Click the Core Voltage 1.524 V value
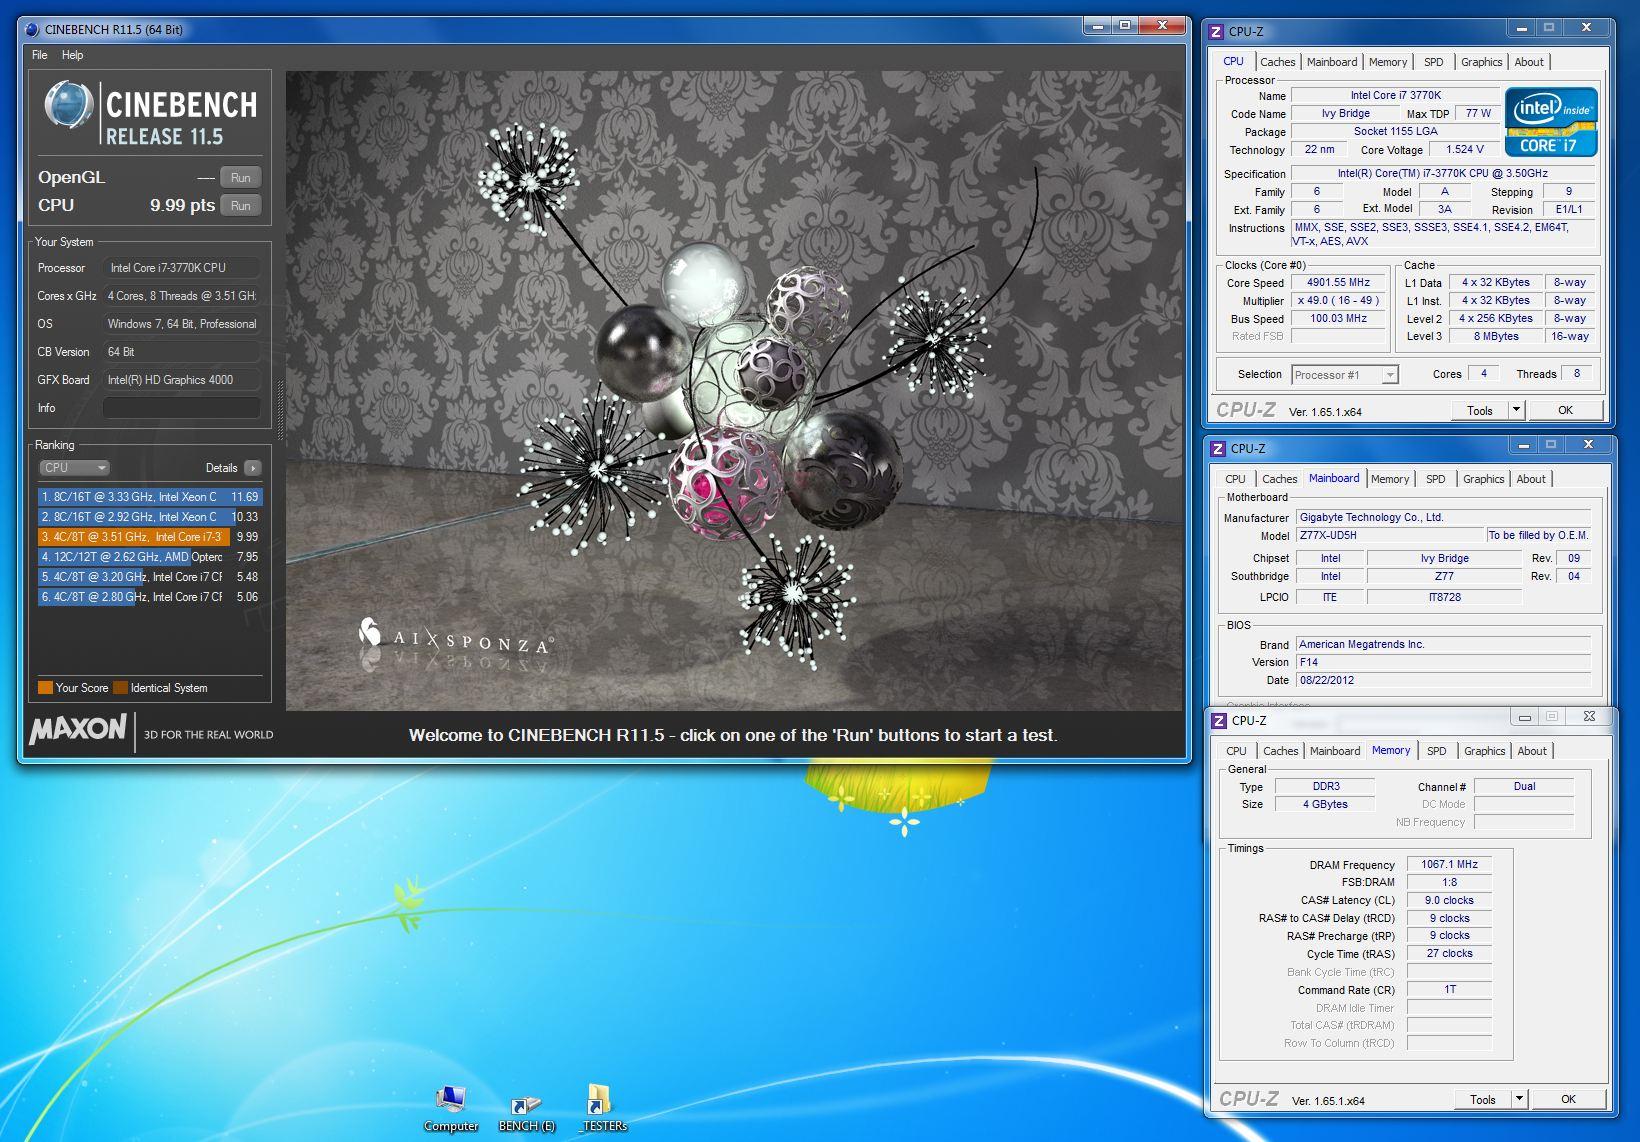The height and width of the screenshot is (1142, 1640). click(x=1464, y=149)
